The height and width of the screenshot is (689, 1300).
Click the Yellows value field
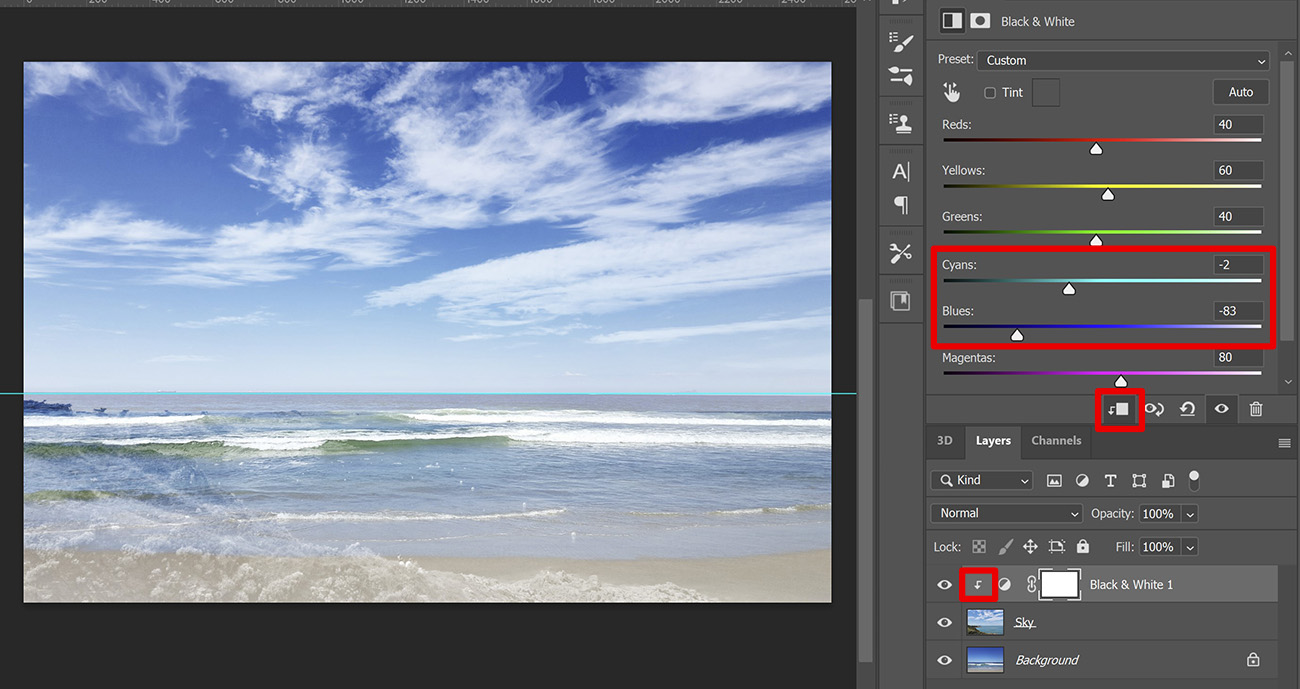tap(1238, 171)
